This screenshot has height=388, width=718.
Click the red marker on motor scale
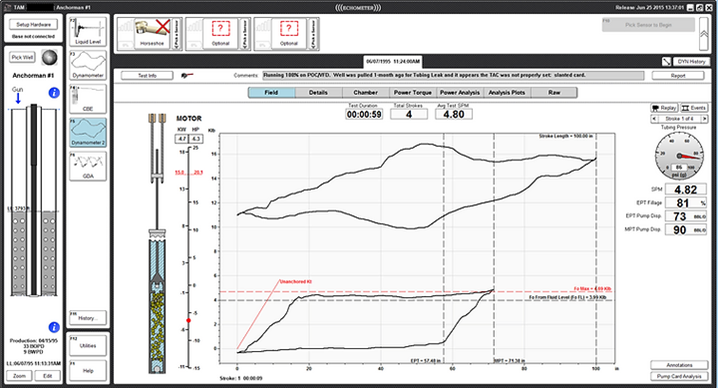[x=188, y=320]
